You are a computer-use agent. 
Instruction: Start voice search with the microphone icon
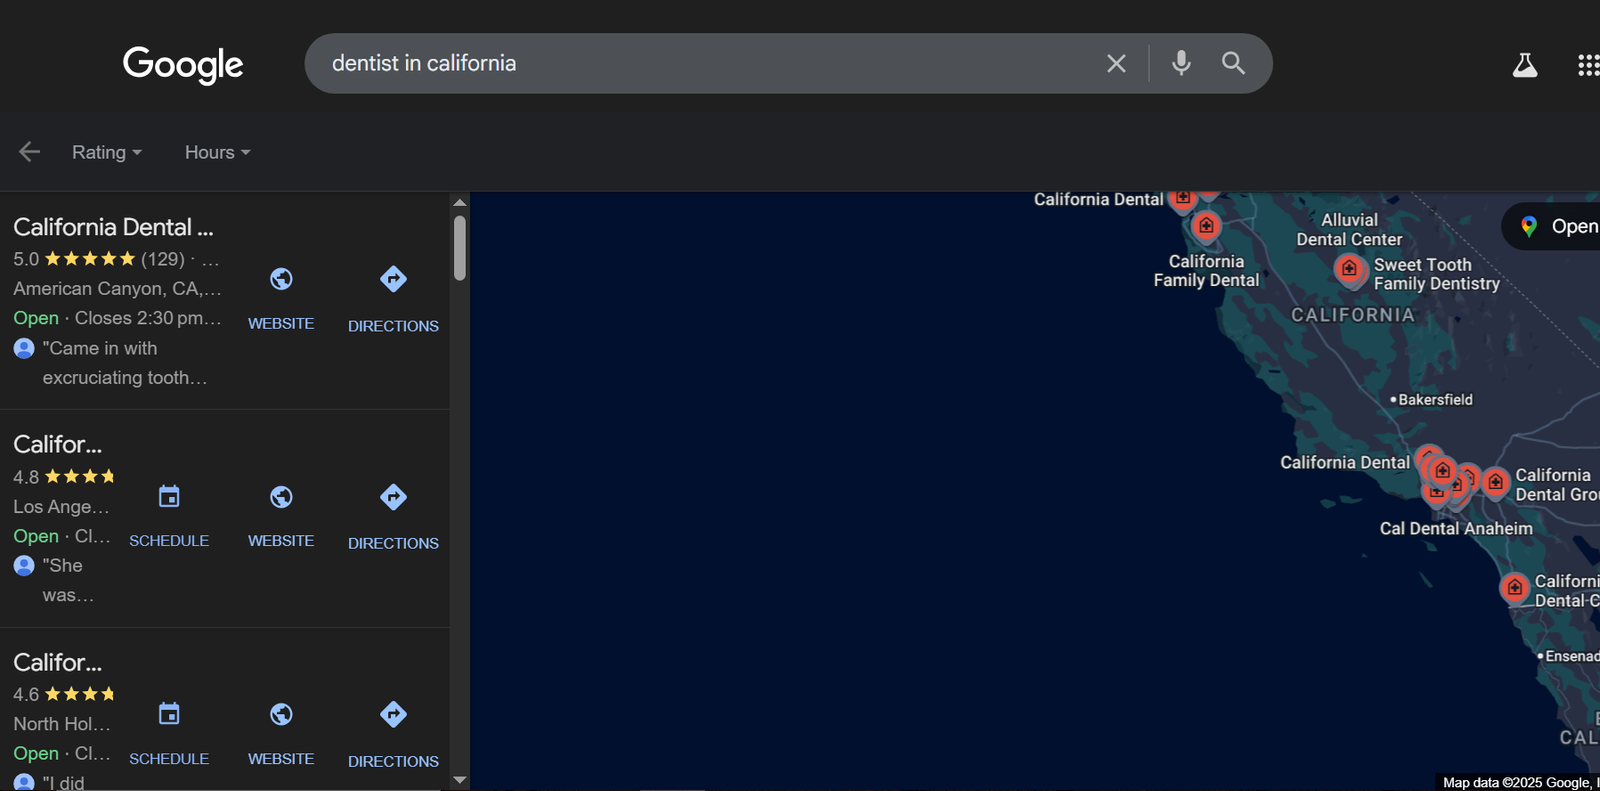click(x=1181, y=63)
